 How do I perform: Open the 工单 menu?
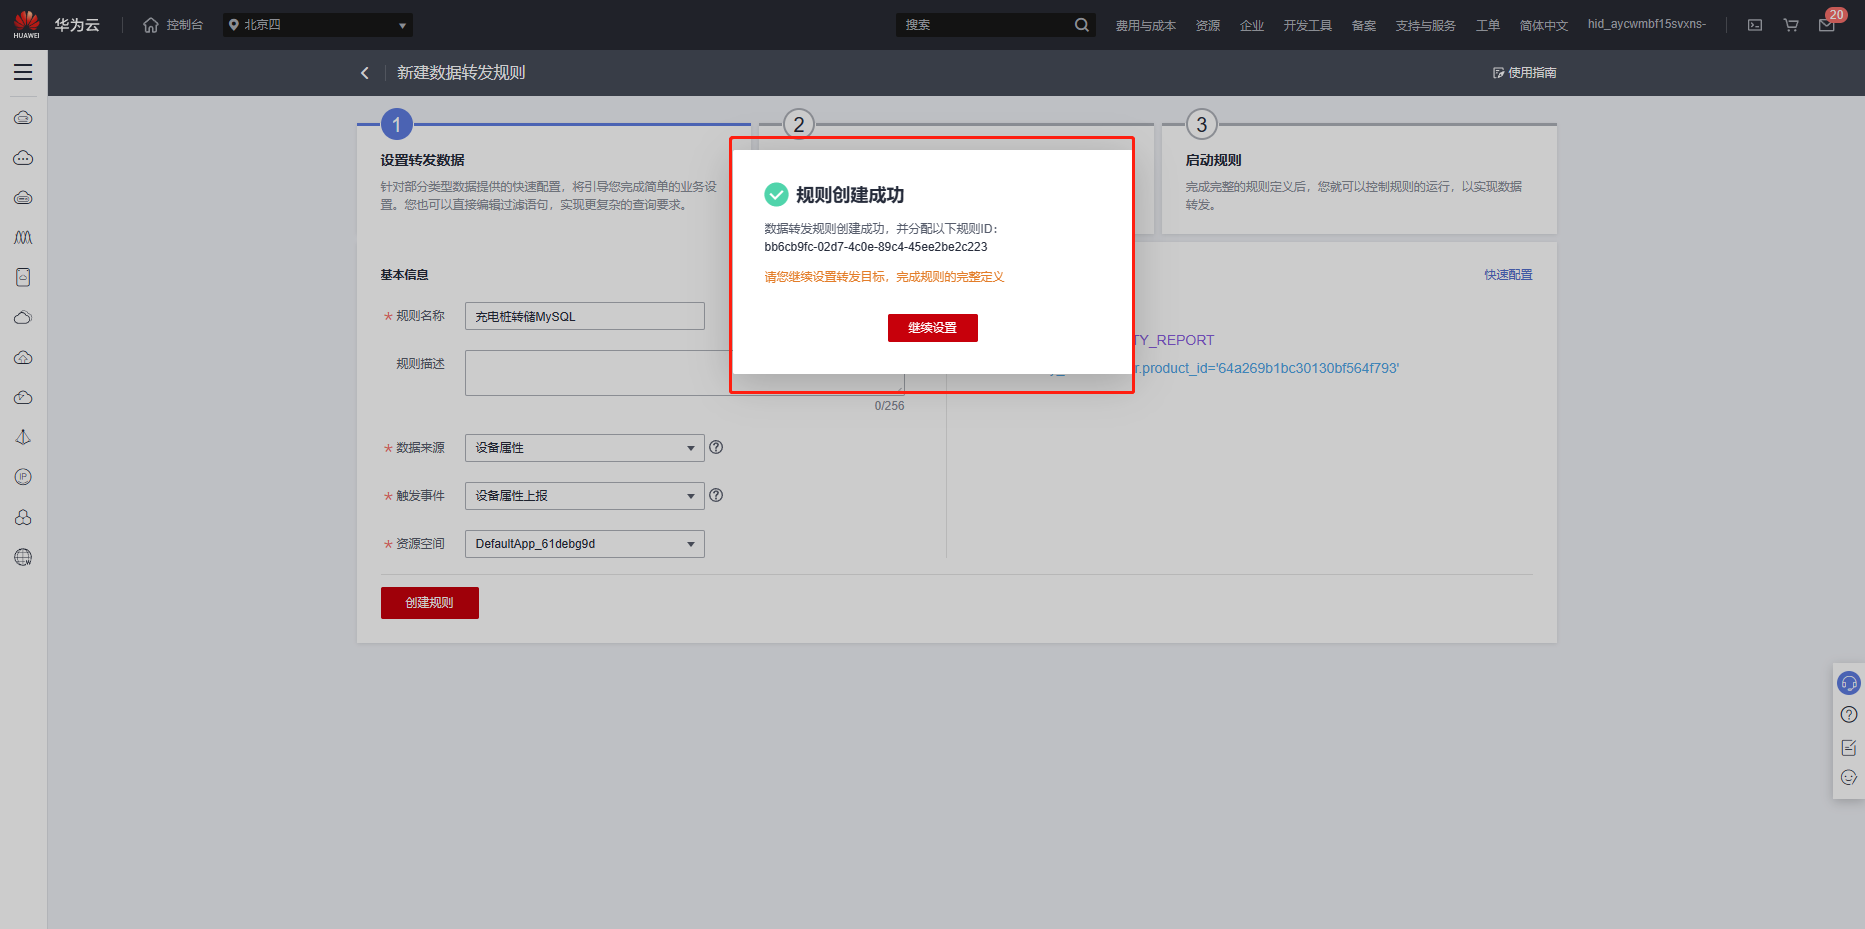pyautogui.click(x=1488, y=25)
